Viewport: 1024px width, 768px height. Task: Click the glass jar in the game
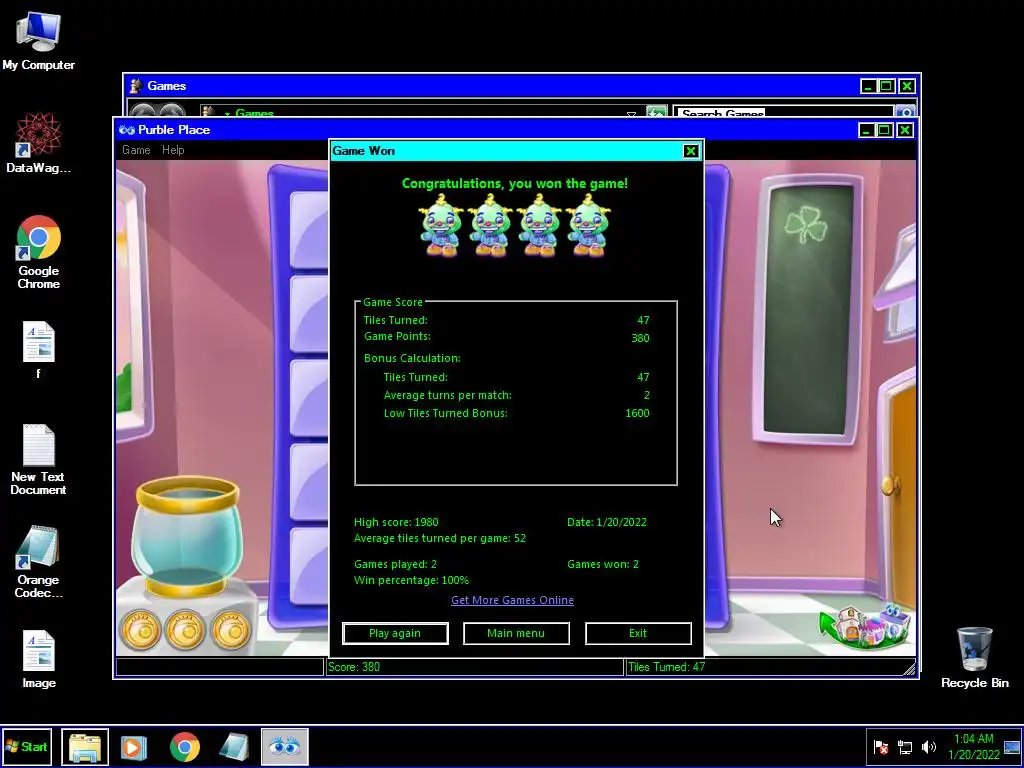coord(187,536)
